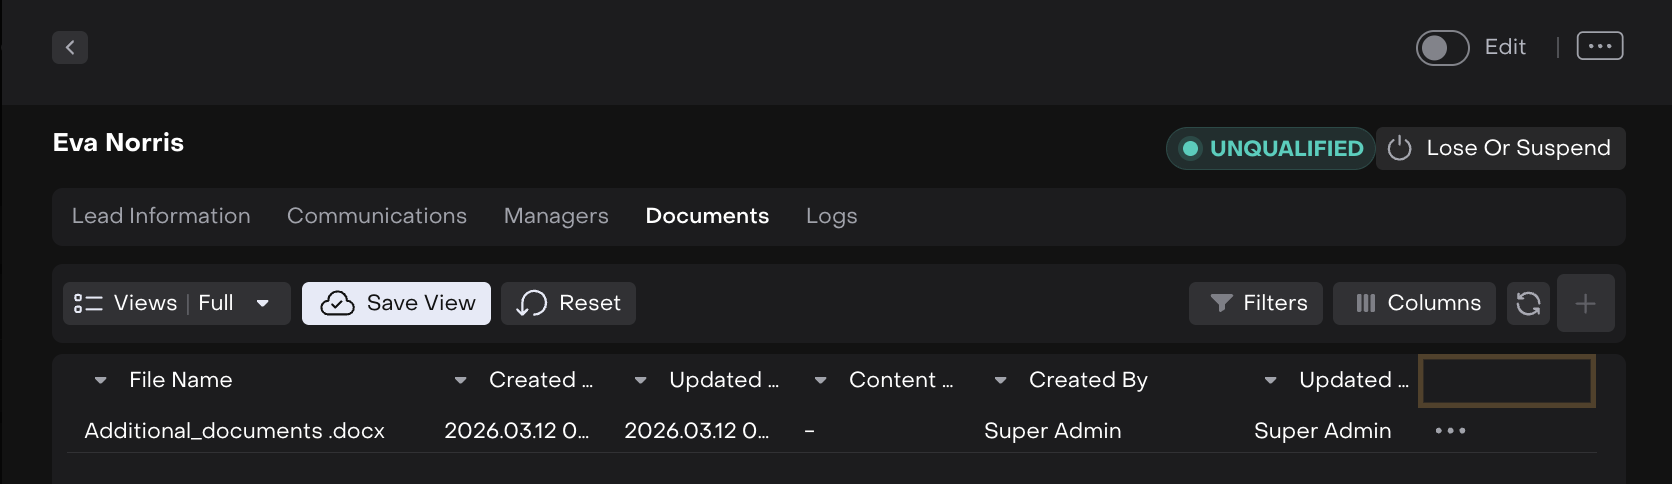This screenshot has width=1672, height=484.
Task: Open Content column header dropdown arrow
Action: point(820,380)
